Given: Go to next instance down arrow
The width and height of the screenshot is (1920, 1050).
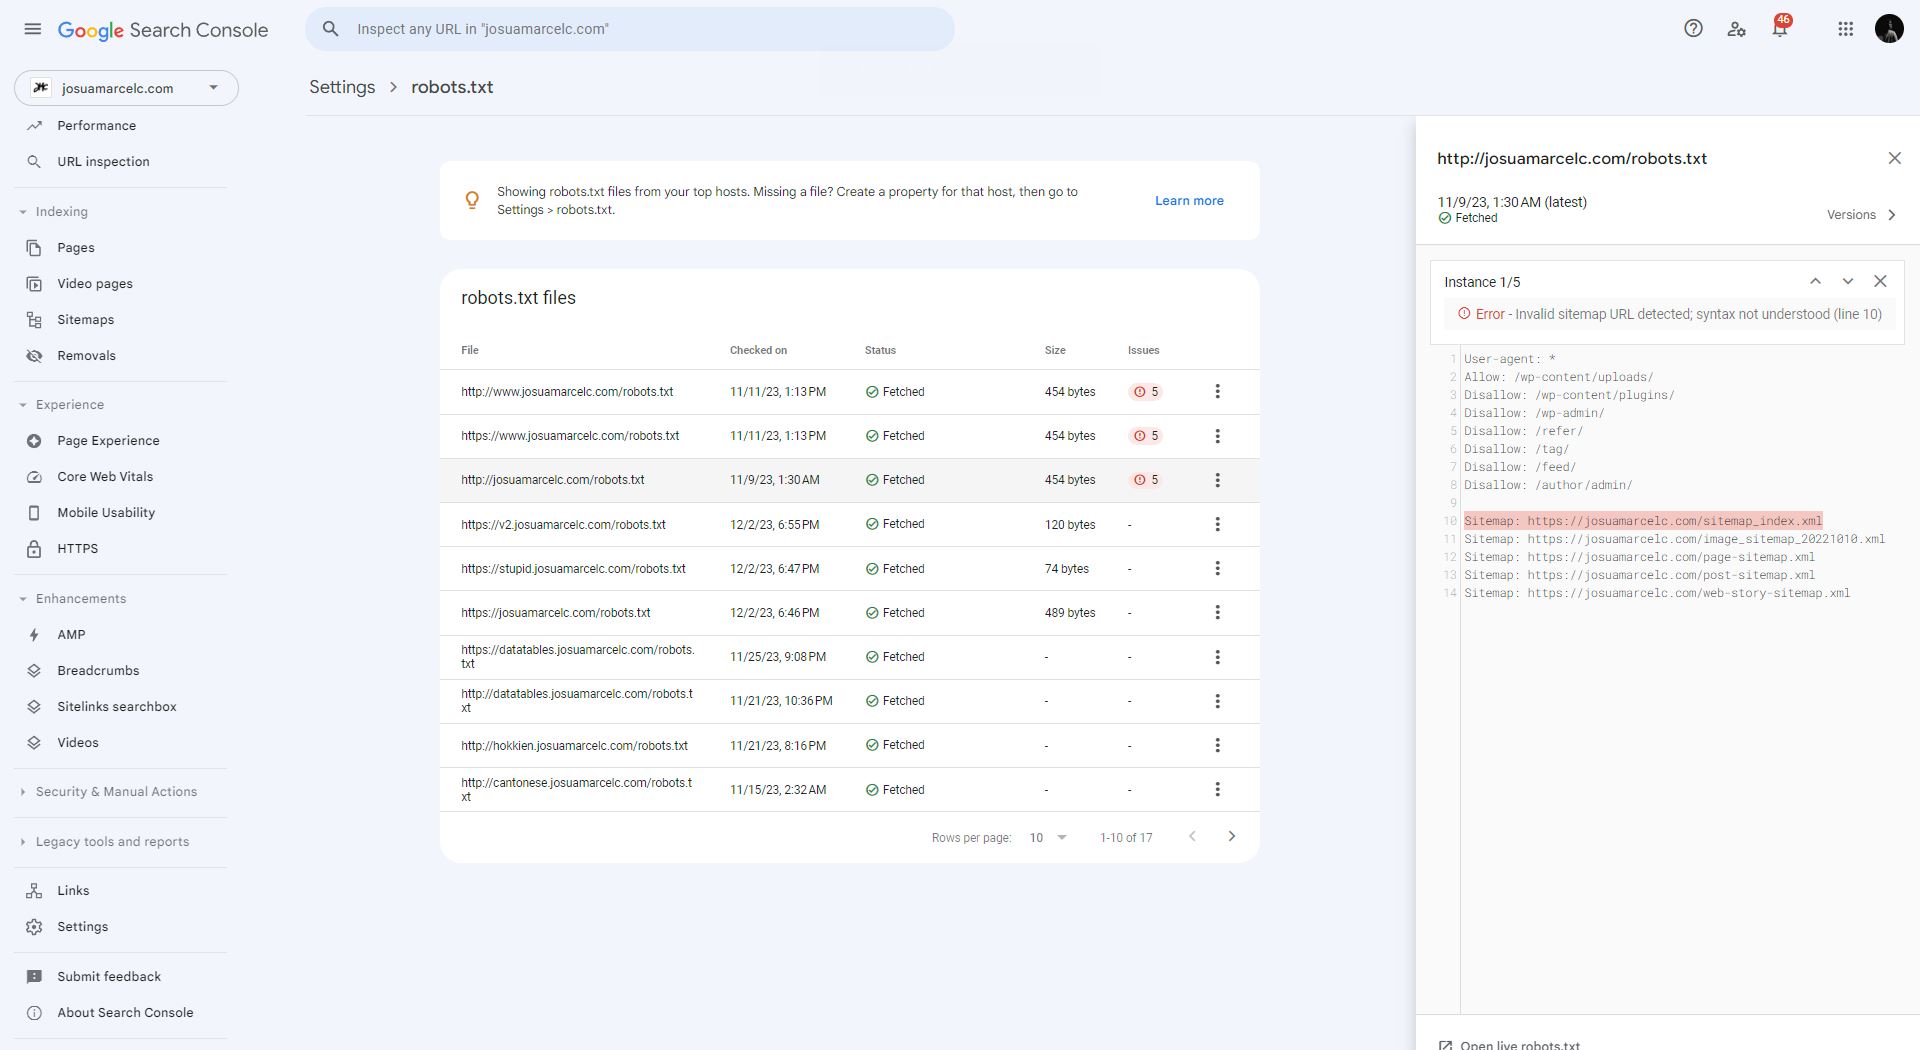Looking at the screenshot, I should 1848,282.
